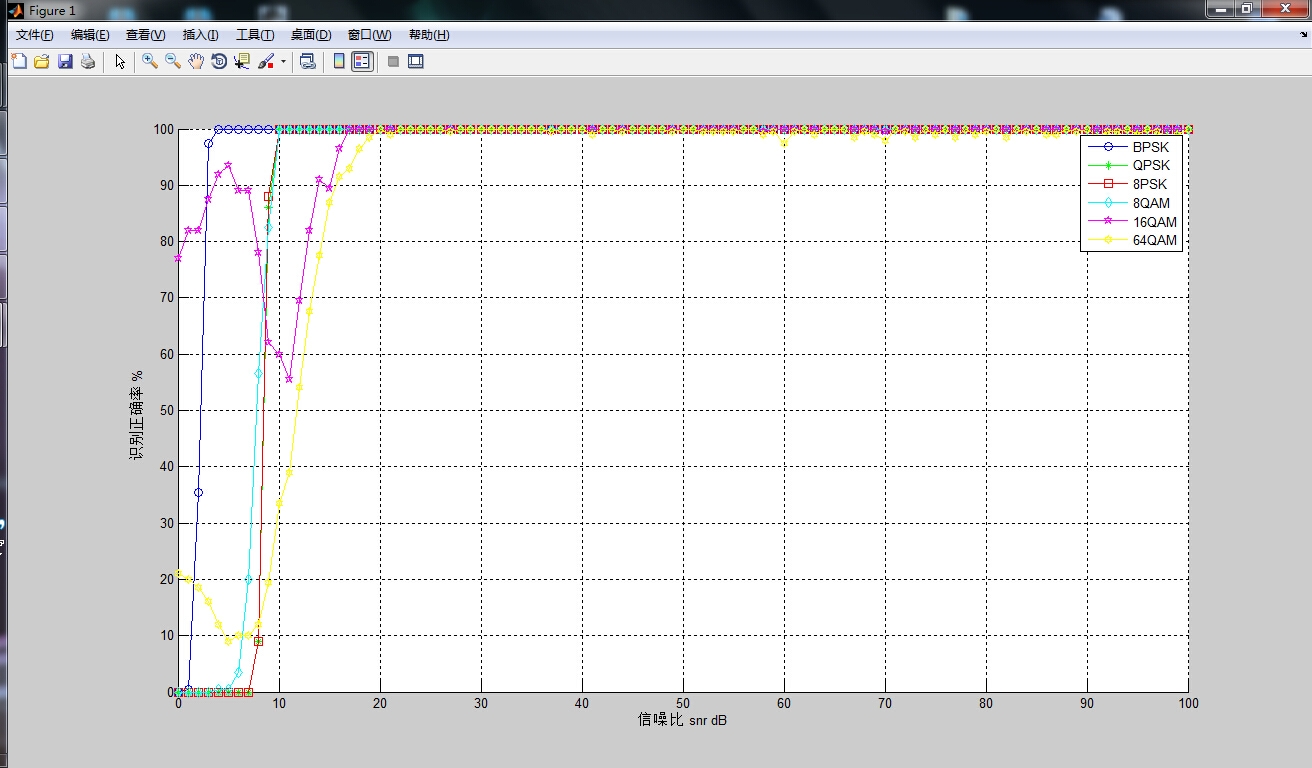The height and width of the screenshot is (768, 1312).
Task: Toggle the Insert Legend toolbar button
Action: pos(362,61)
